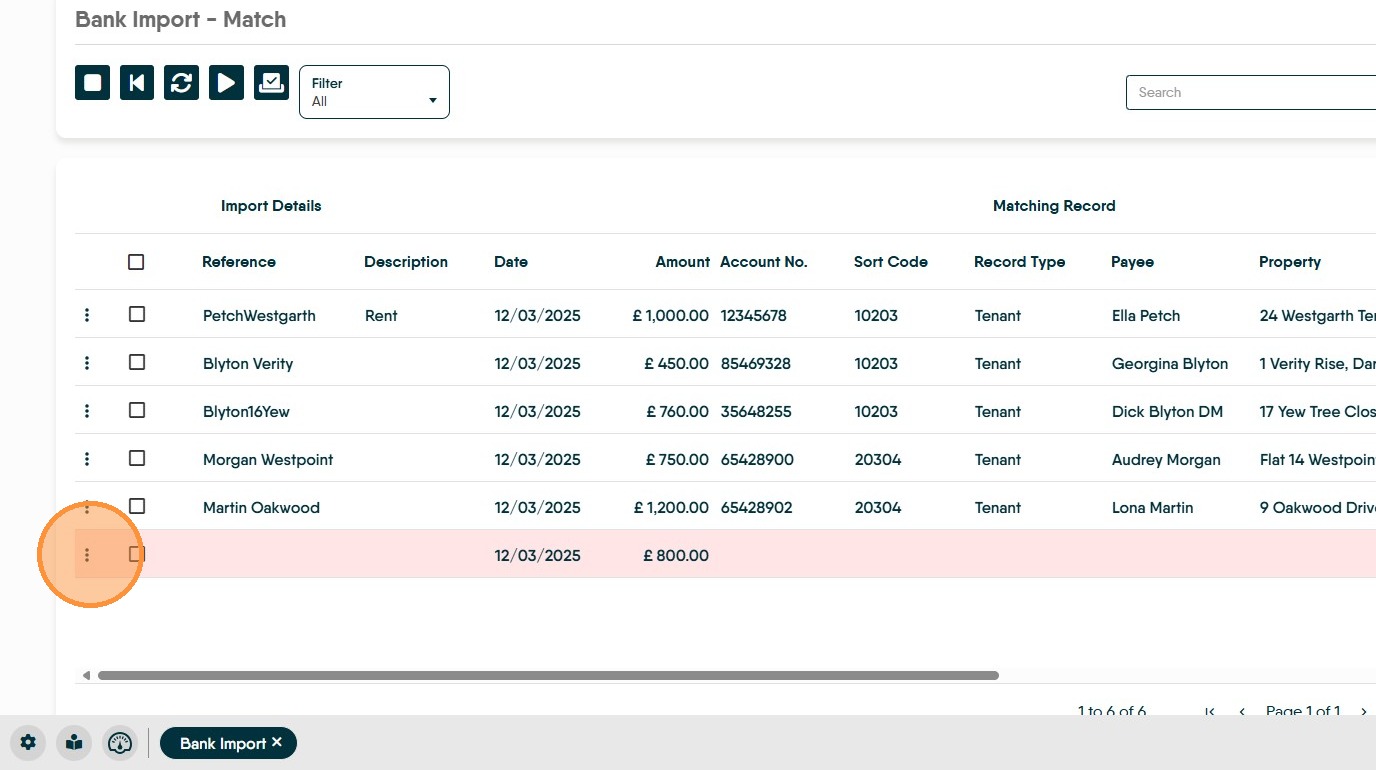Open the Filter dropdown

pyautogui.click(x=374, y=92)
